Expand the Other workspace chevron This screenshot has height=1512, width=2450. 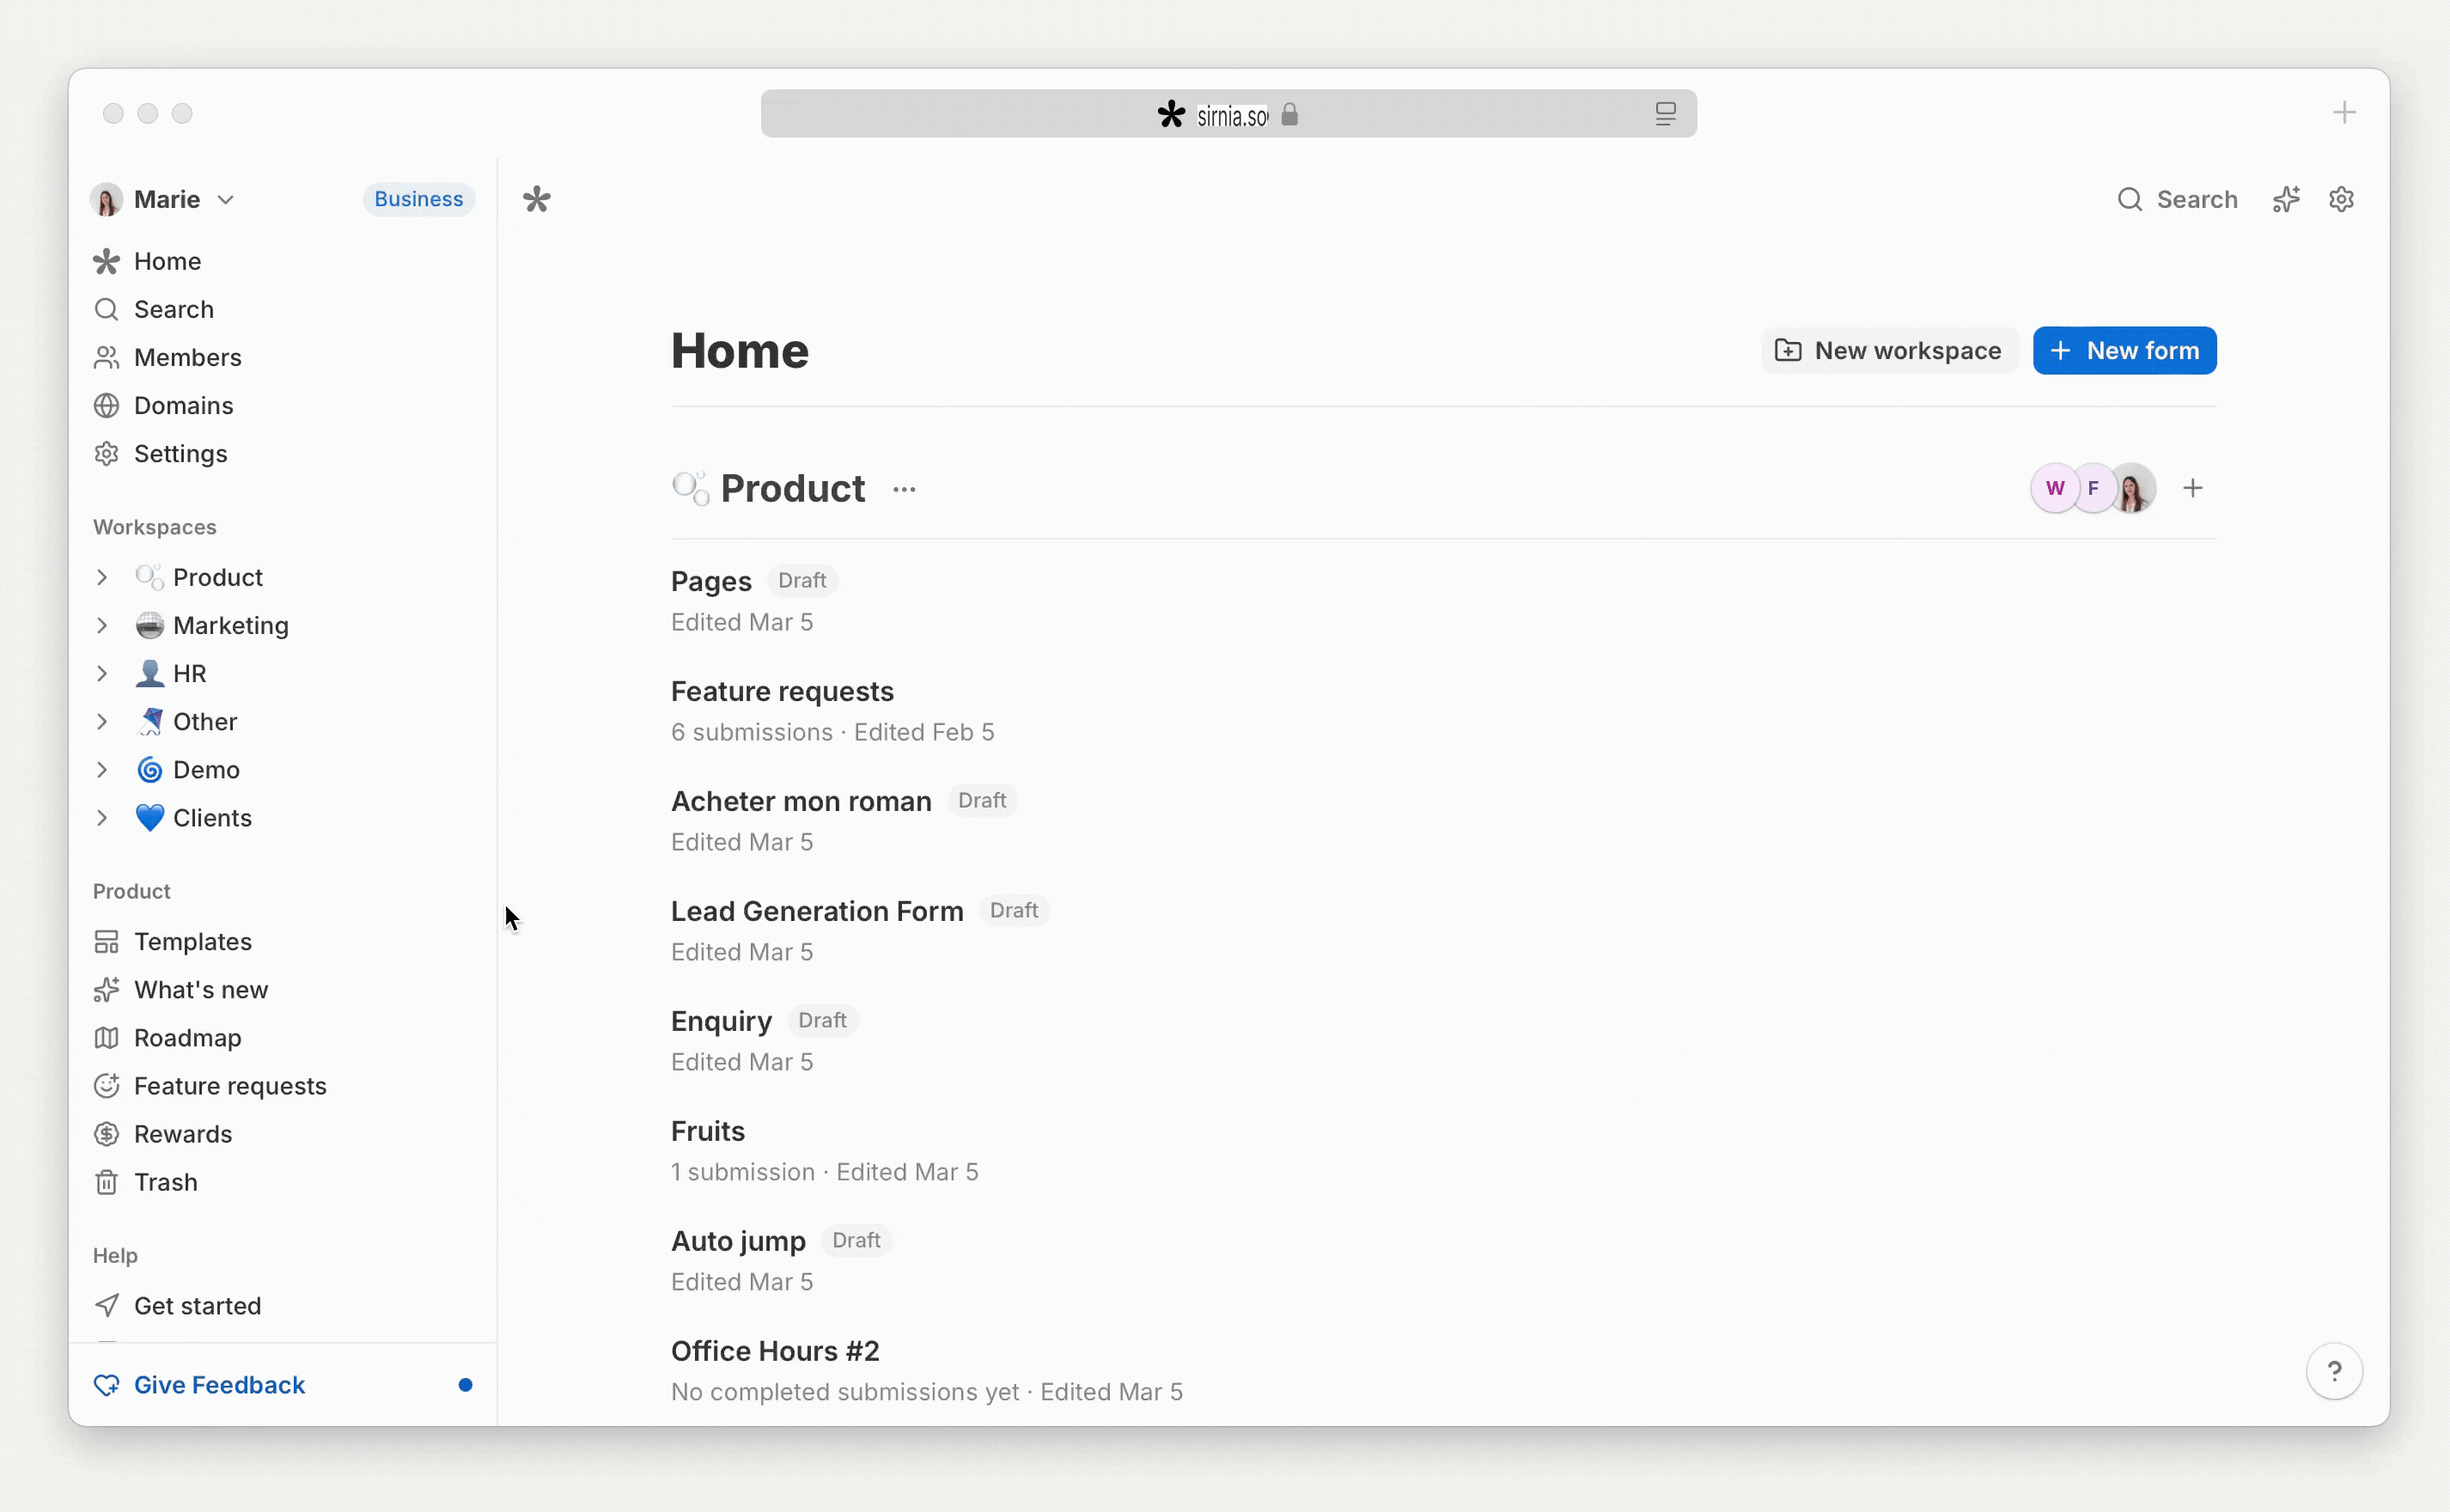[x=102, y=721]
